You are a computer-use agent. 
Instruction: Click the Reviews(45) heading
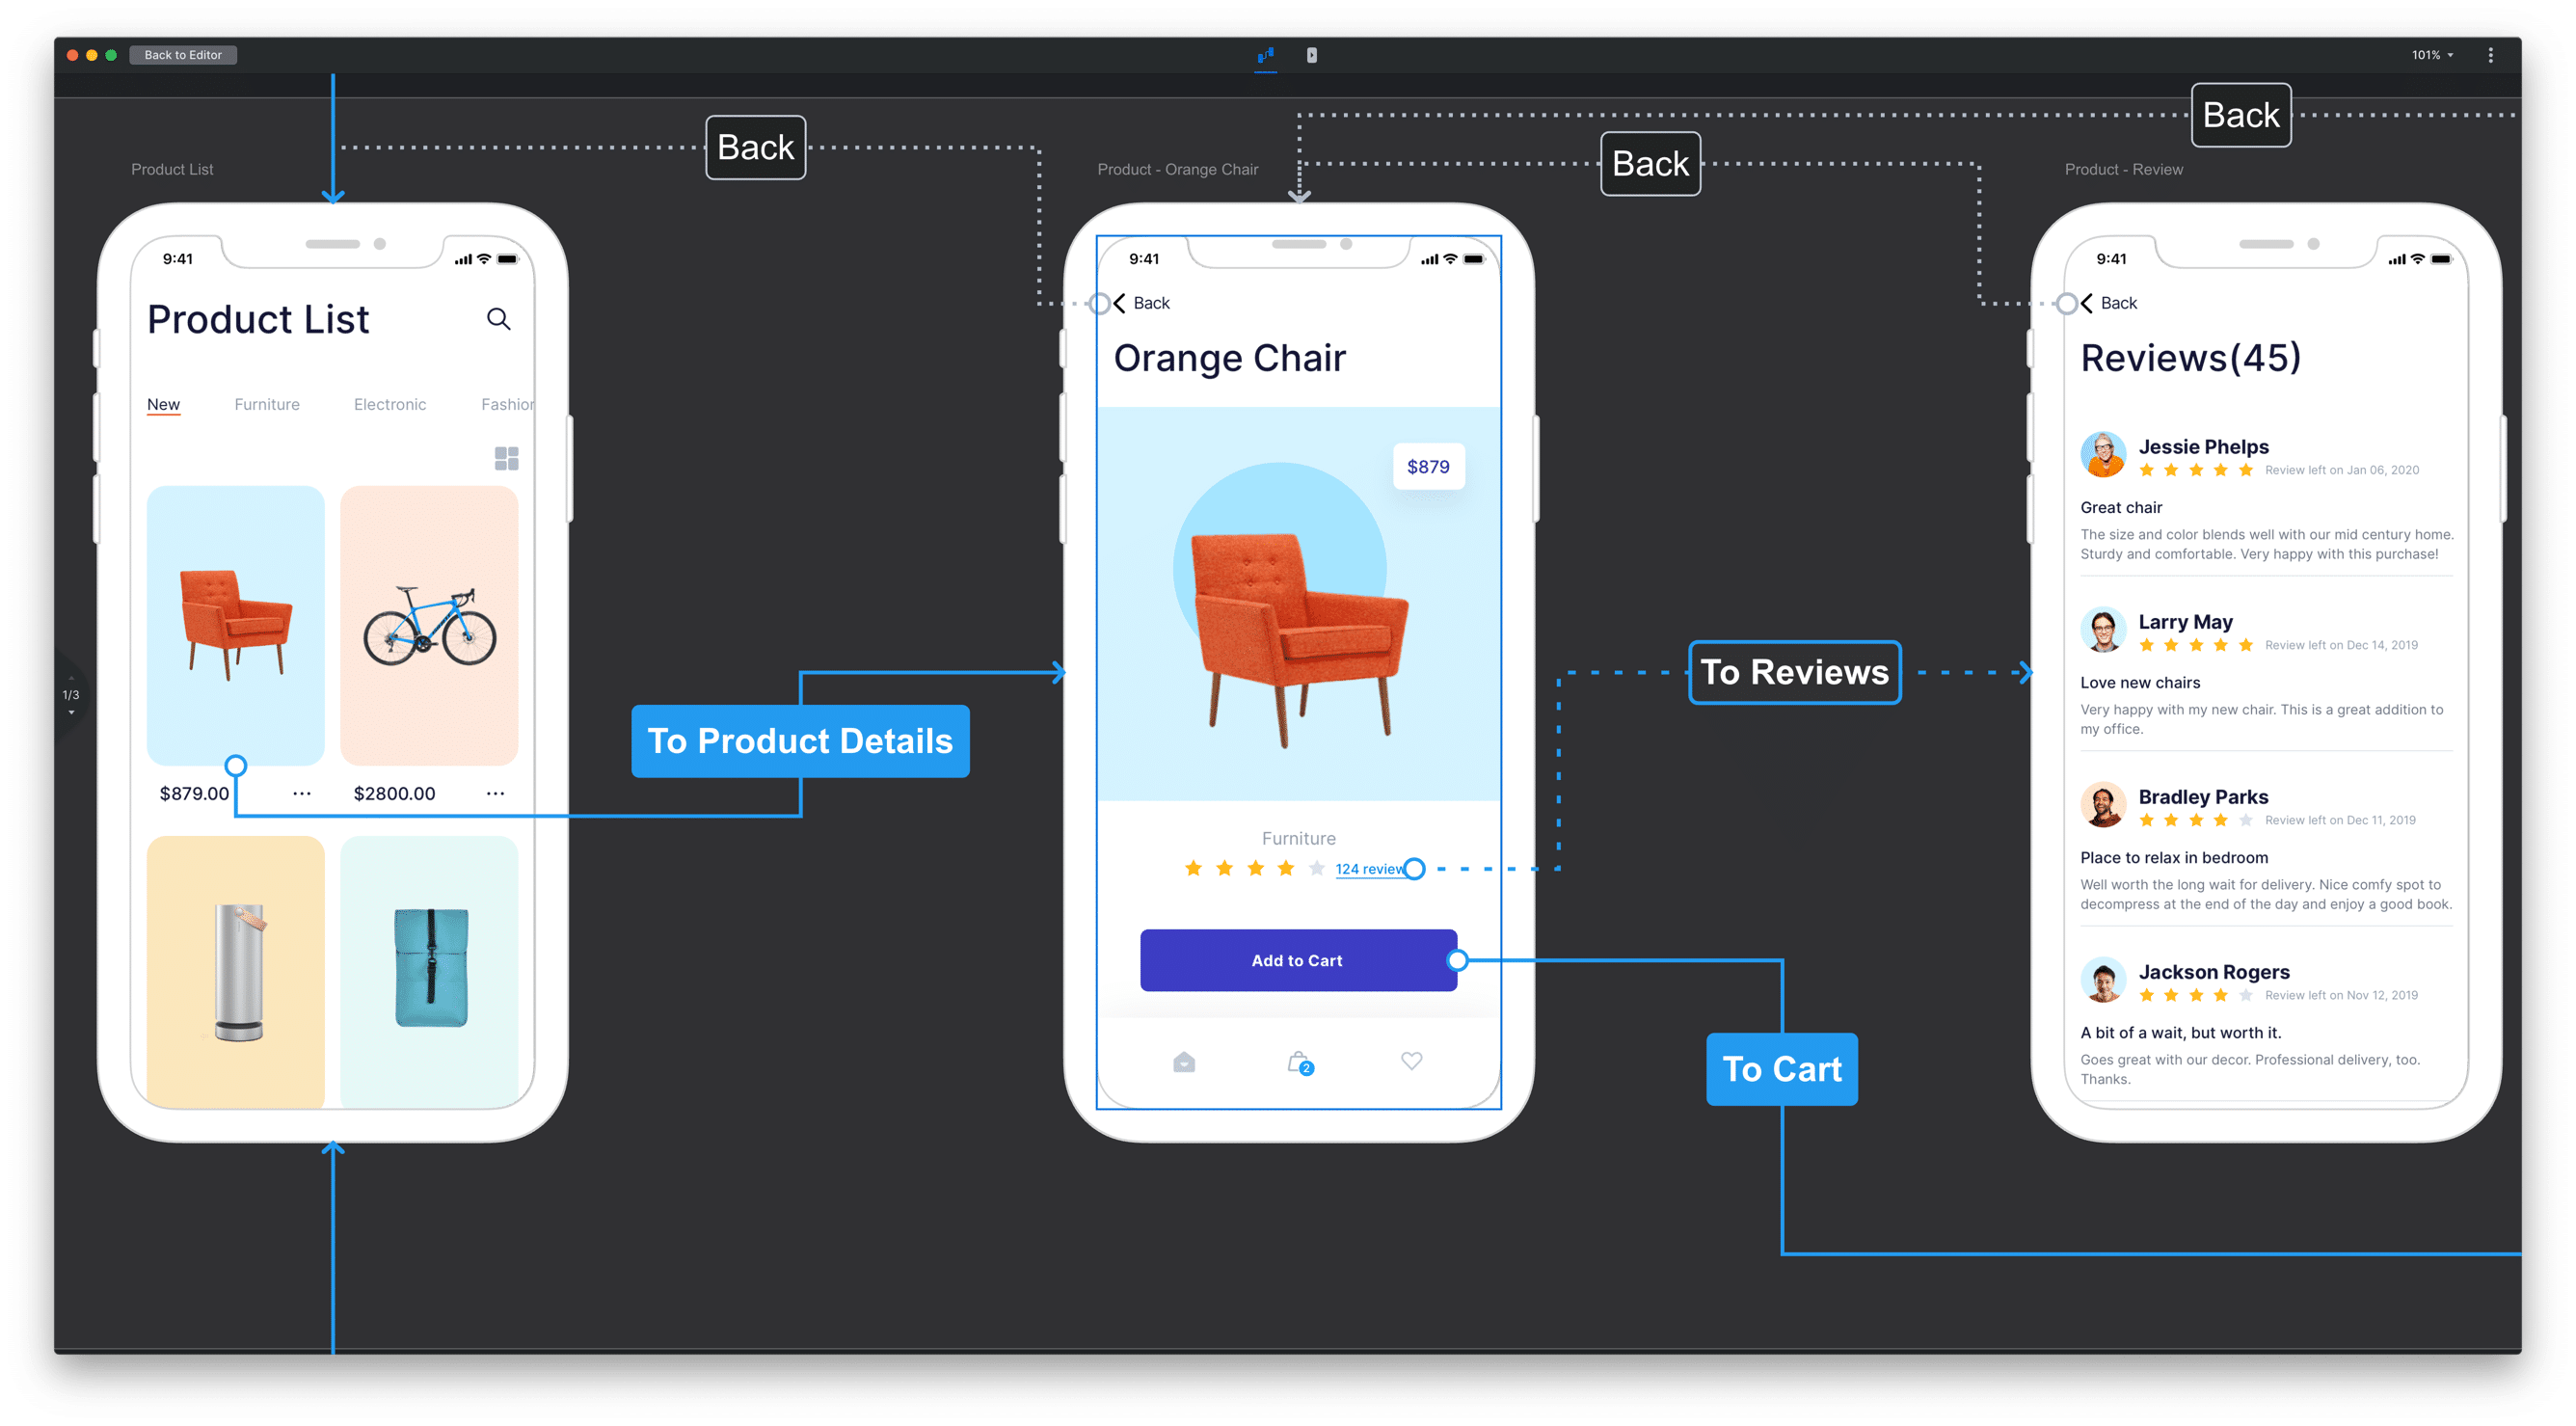point(2190,358)
